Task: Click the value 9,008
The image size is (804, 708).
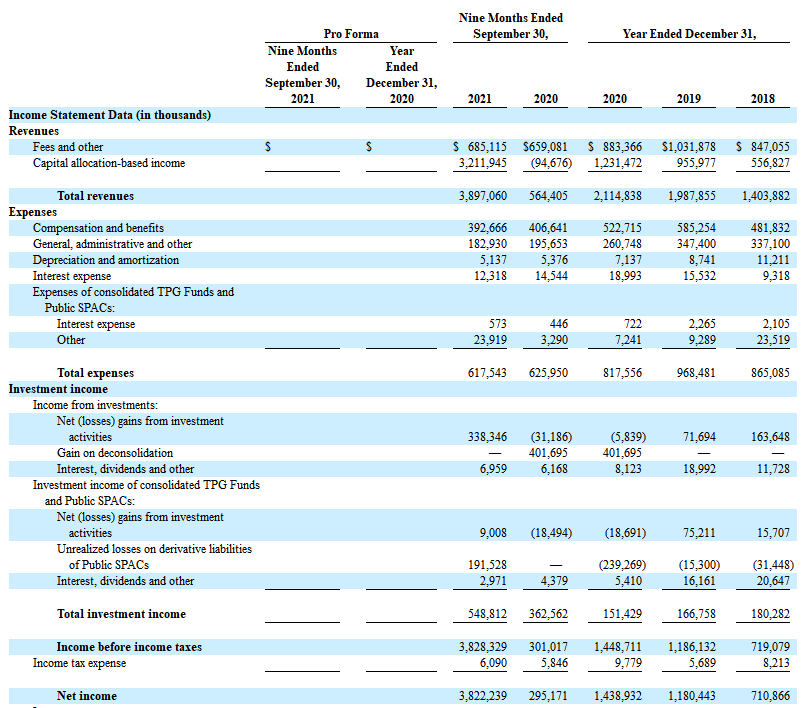Action: 493,533
